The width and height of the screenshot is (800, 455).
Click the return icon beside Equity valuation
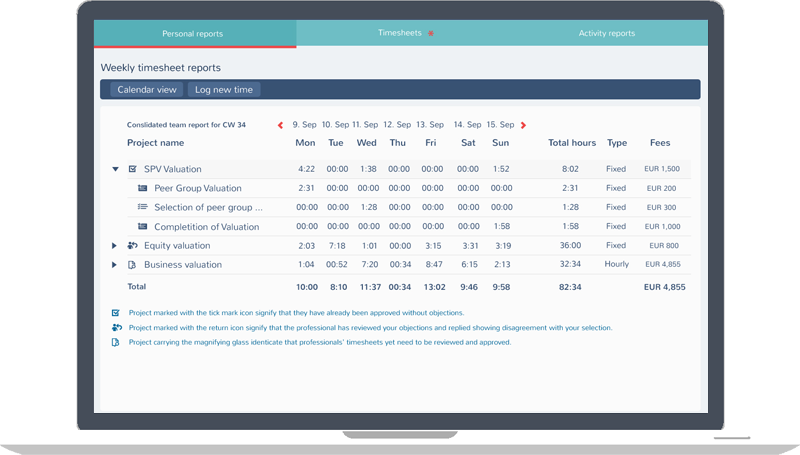coord(133,245)
